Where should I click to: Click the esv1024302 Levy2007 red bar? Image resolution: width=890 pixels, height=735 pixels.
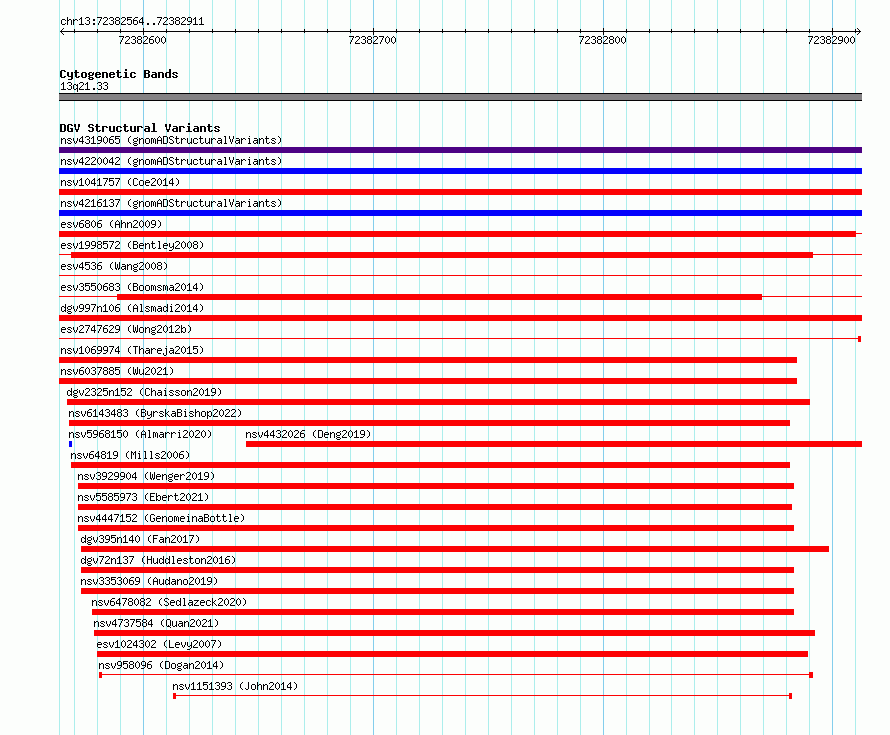point(452,654)
